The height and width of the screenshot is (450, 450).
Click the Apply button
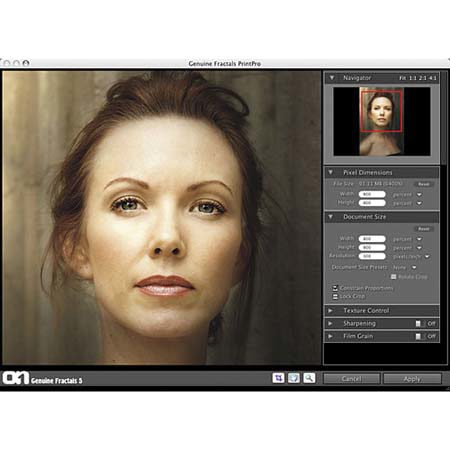click(x=412, y=379)
